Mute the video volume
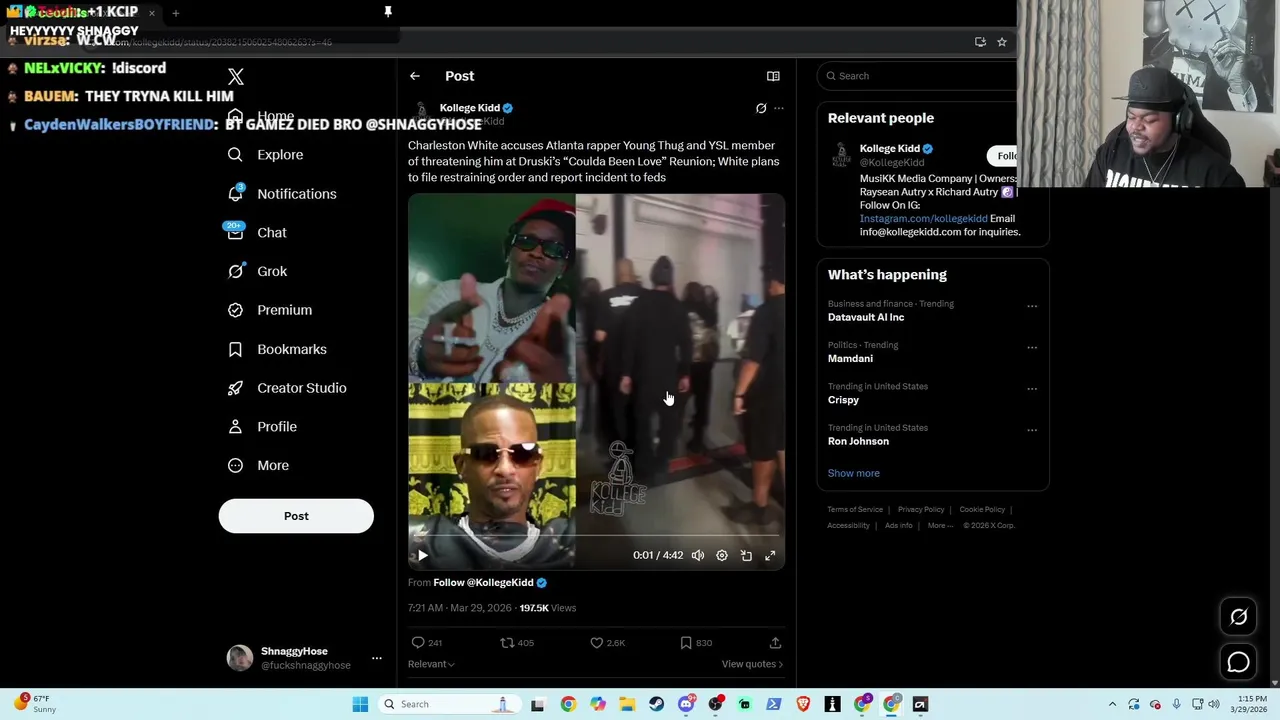 tap(698, 555)
